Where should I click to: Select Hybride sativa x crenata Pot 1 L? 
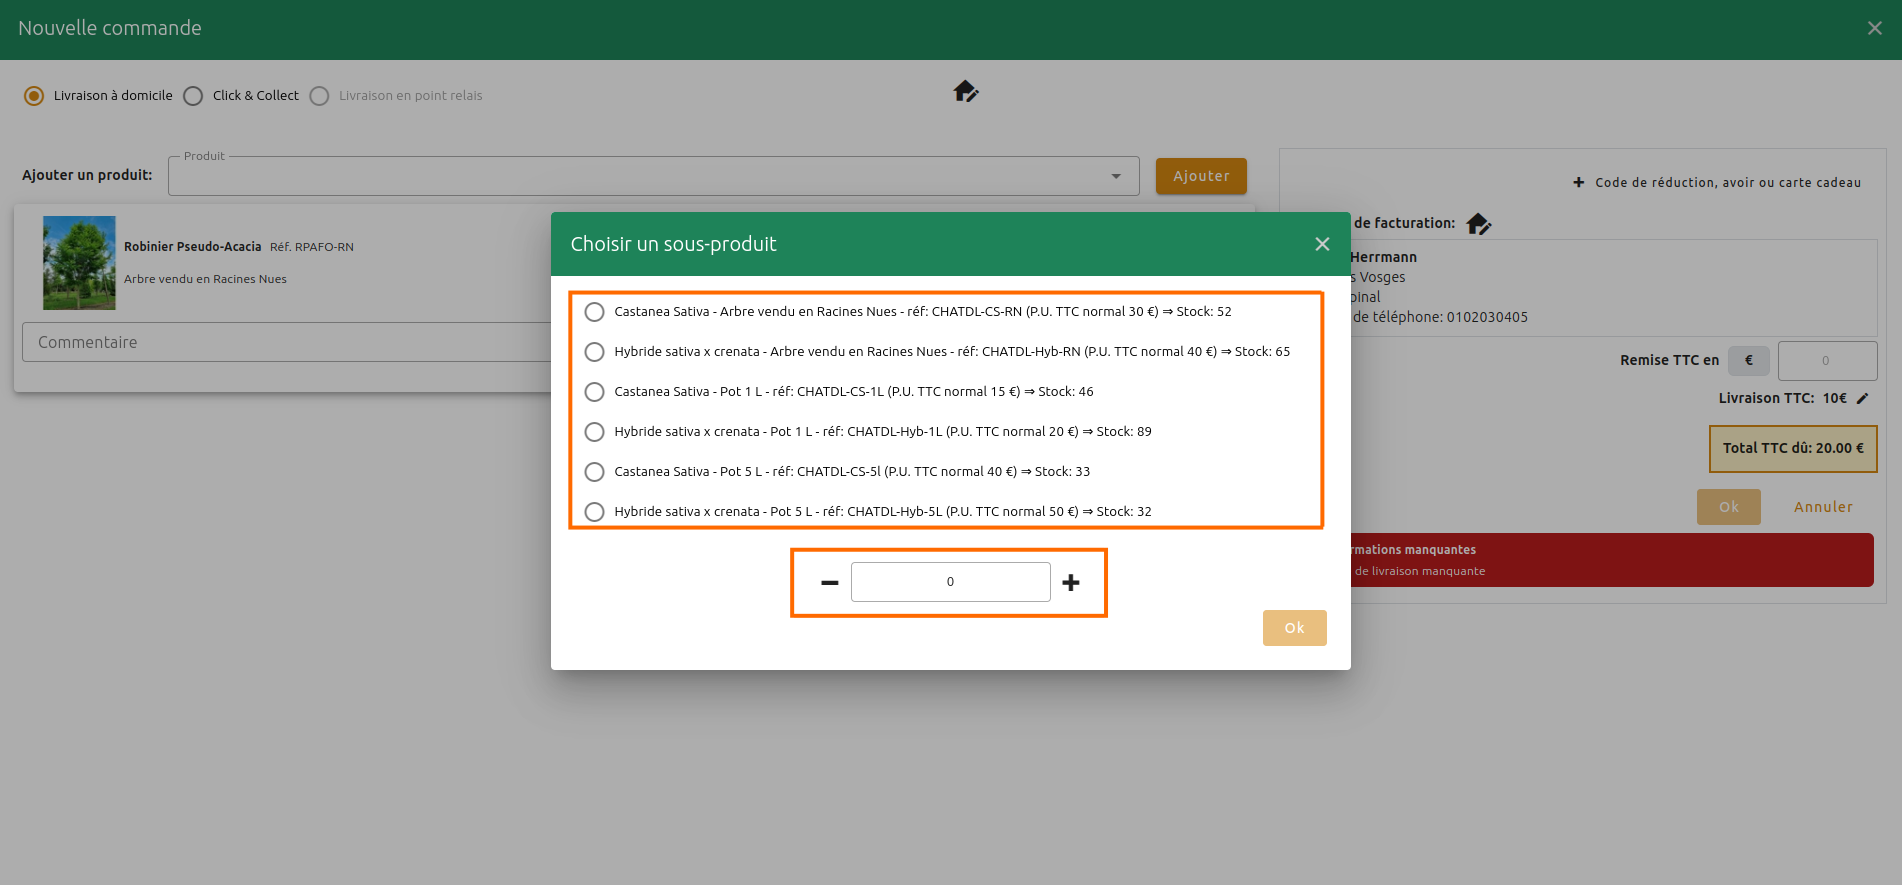pyautogui.click(x=594, y=432)
